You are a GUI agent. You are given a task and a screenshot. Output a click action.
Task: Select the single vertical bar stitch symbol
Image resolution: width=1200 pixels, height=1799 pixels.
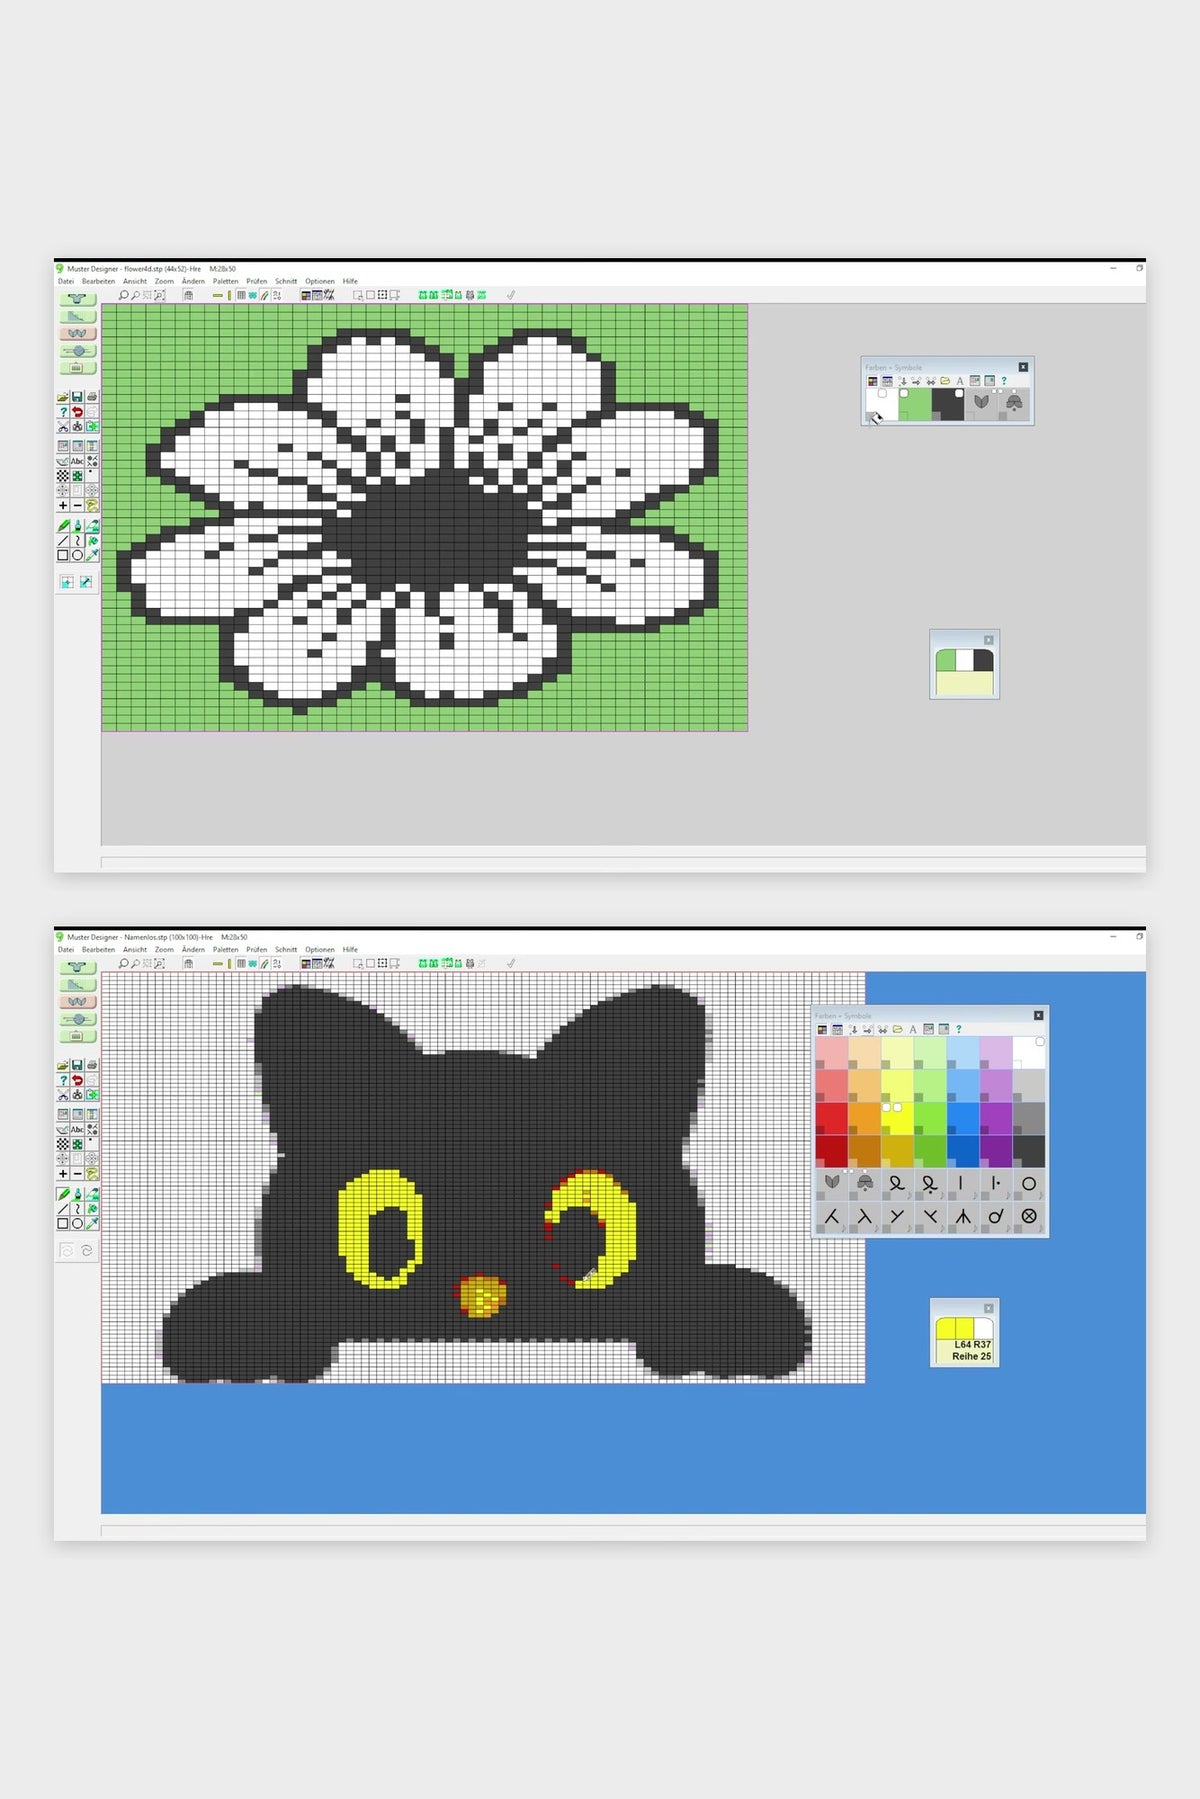(x=962, y=1184)
